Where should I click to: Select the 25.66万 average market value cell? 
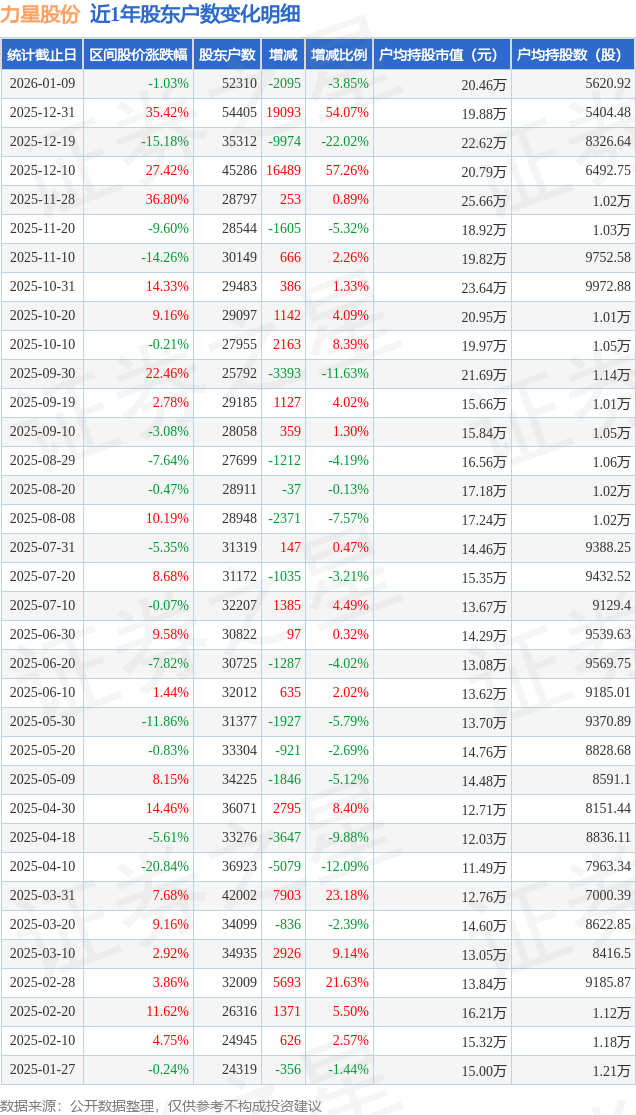484,200
